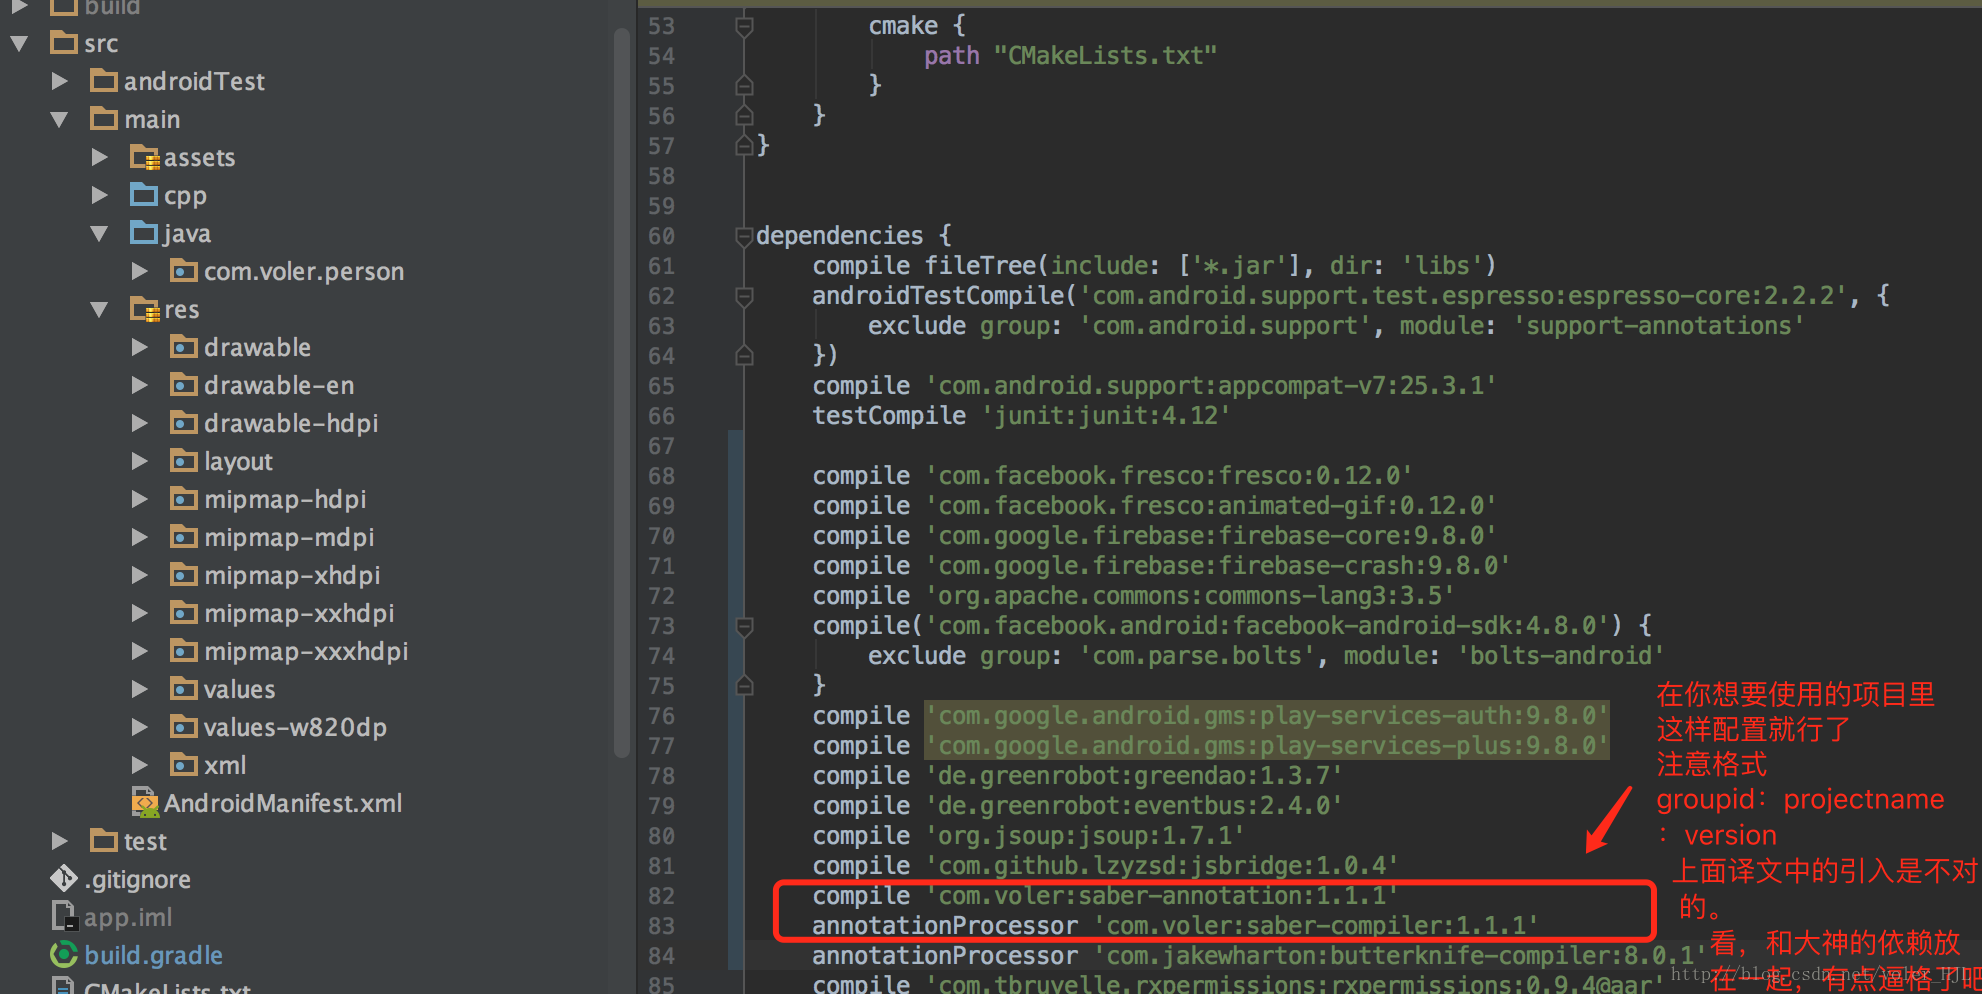Click the greendao dependency string
1982x994 pixels.
1134,776
